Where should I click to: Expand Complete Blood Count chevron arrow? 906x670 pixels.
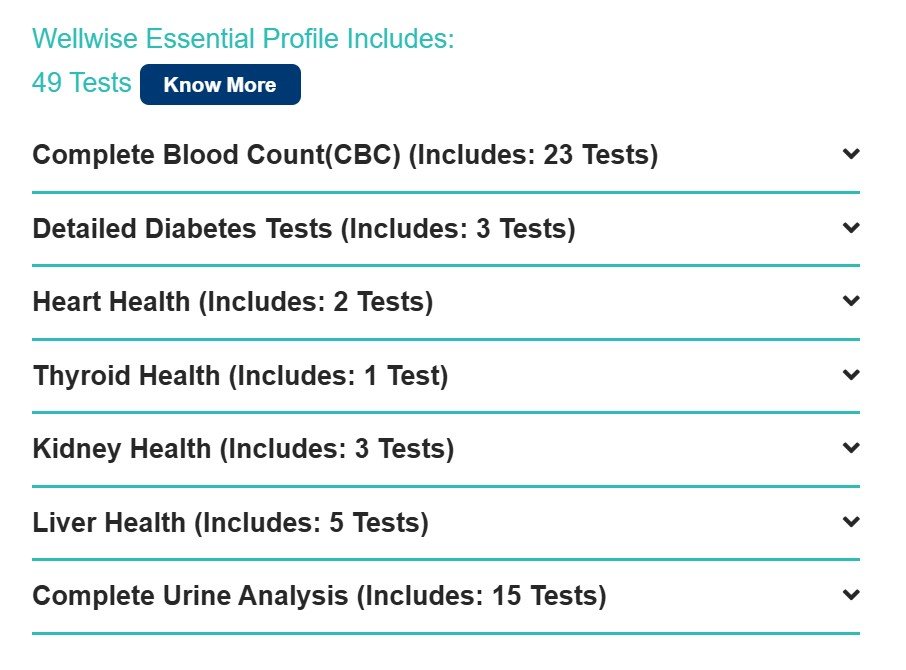pyautogui.click(x=851, y=154)
